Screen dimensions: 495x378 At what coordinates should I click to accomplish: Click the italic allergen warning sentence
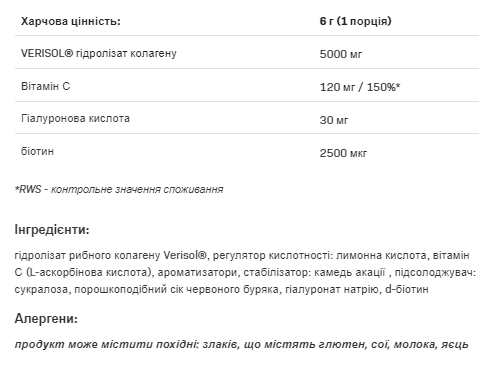pyautogui.click(x=242, y=344)
